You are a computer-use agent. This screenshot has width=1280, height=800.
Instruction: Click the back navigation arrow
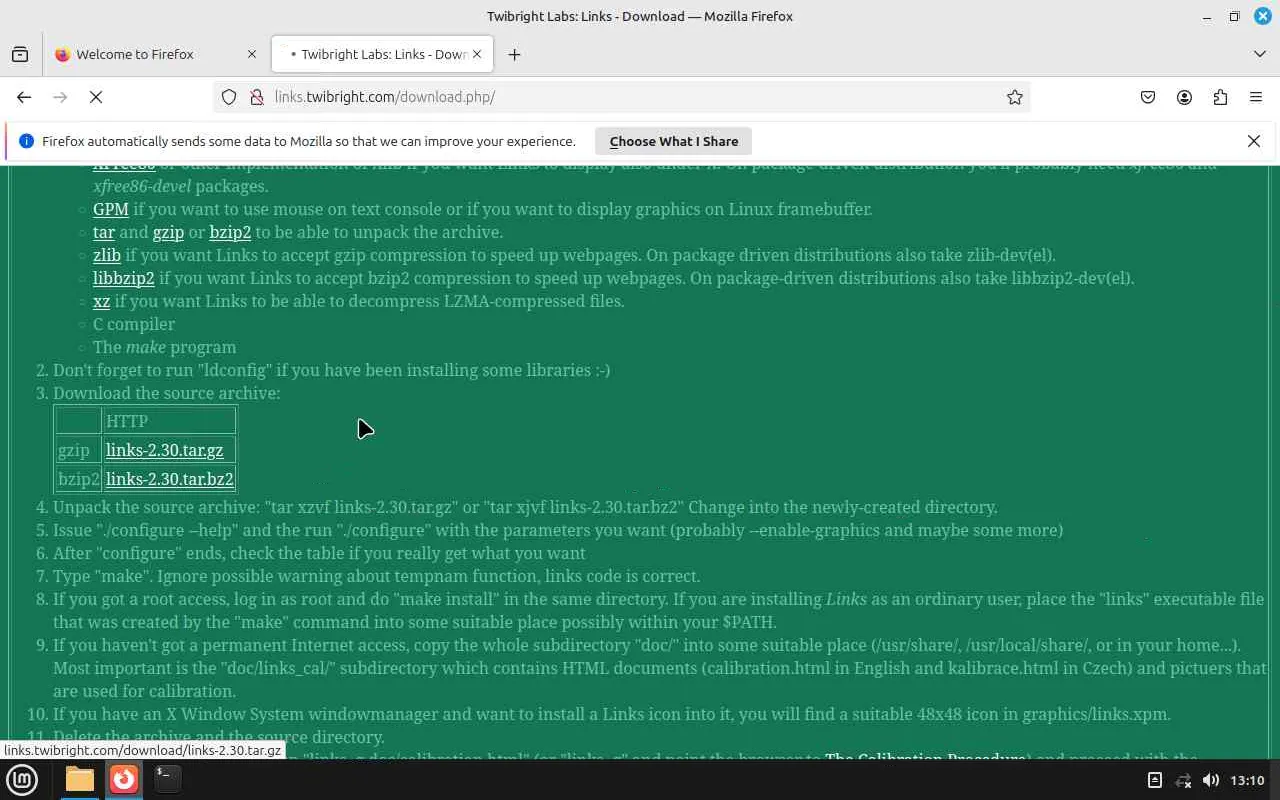click(24, 97)
